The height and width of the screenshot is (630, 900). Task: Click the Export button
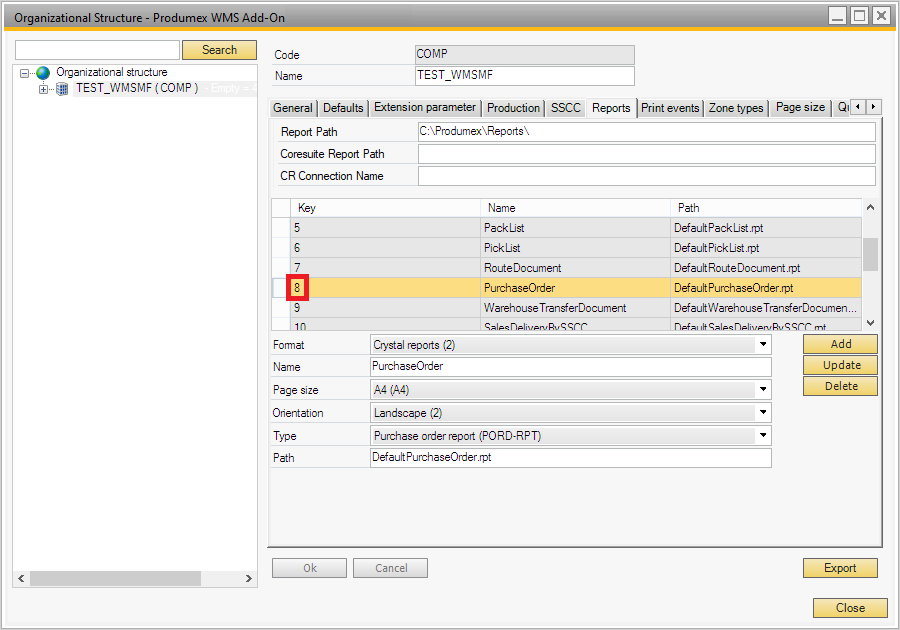click(840, 568)
